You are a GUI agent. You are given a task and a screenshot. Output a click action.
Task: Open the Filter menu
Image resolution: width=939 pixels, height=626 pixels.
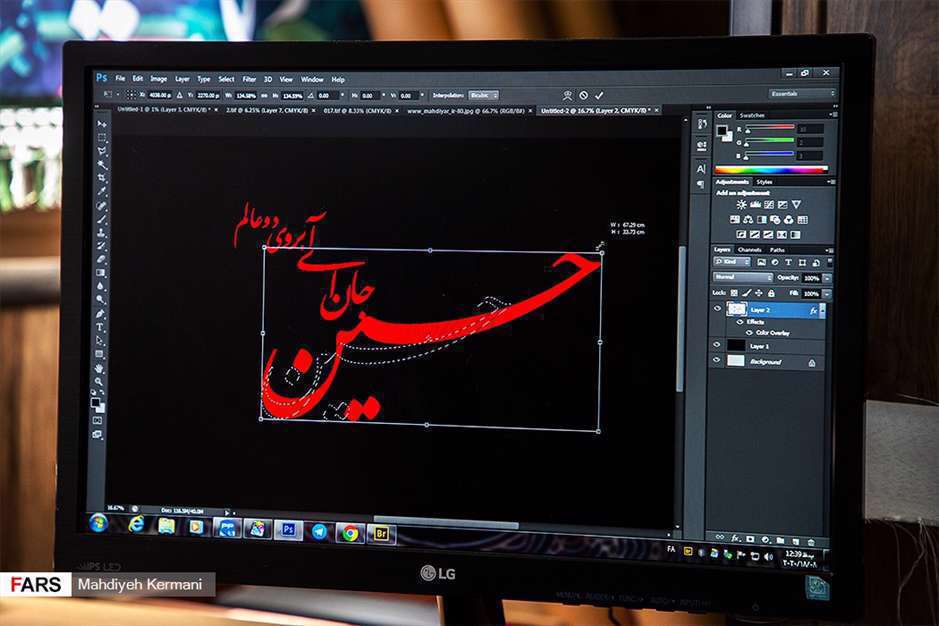coord(248,78)
